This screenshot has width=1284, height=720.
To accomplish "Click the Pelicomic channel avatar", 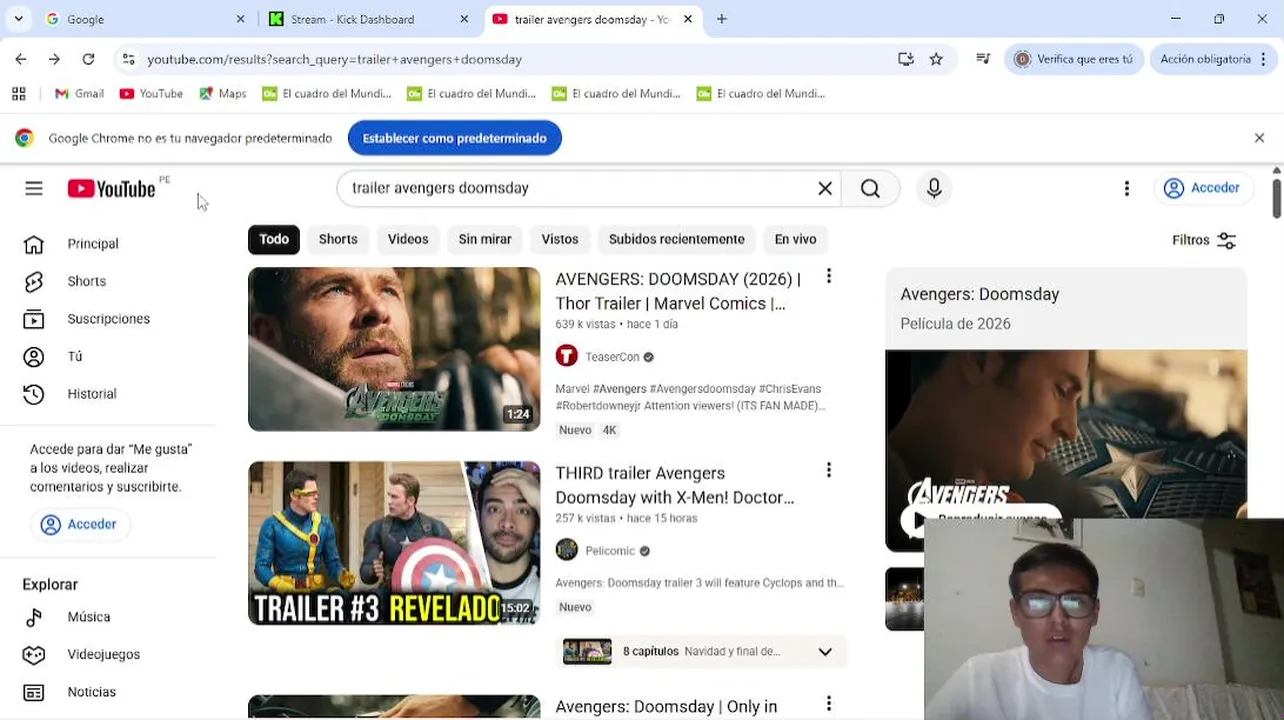I will [567, 550].
